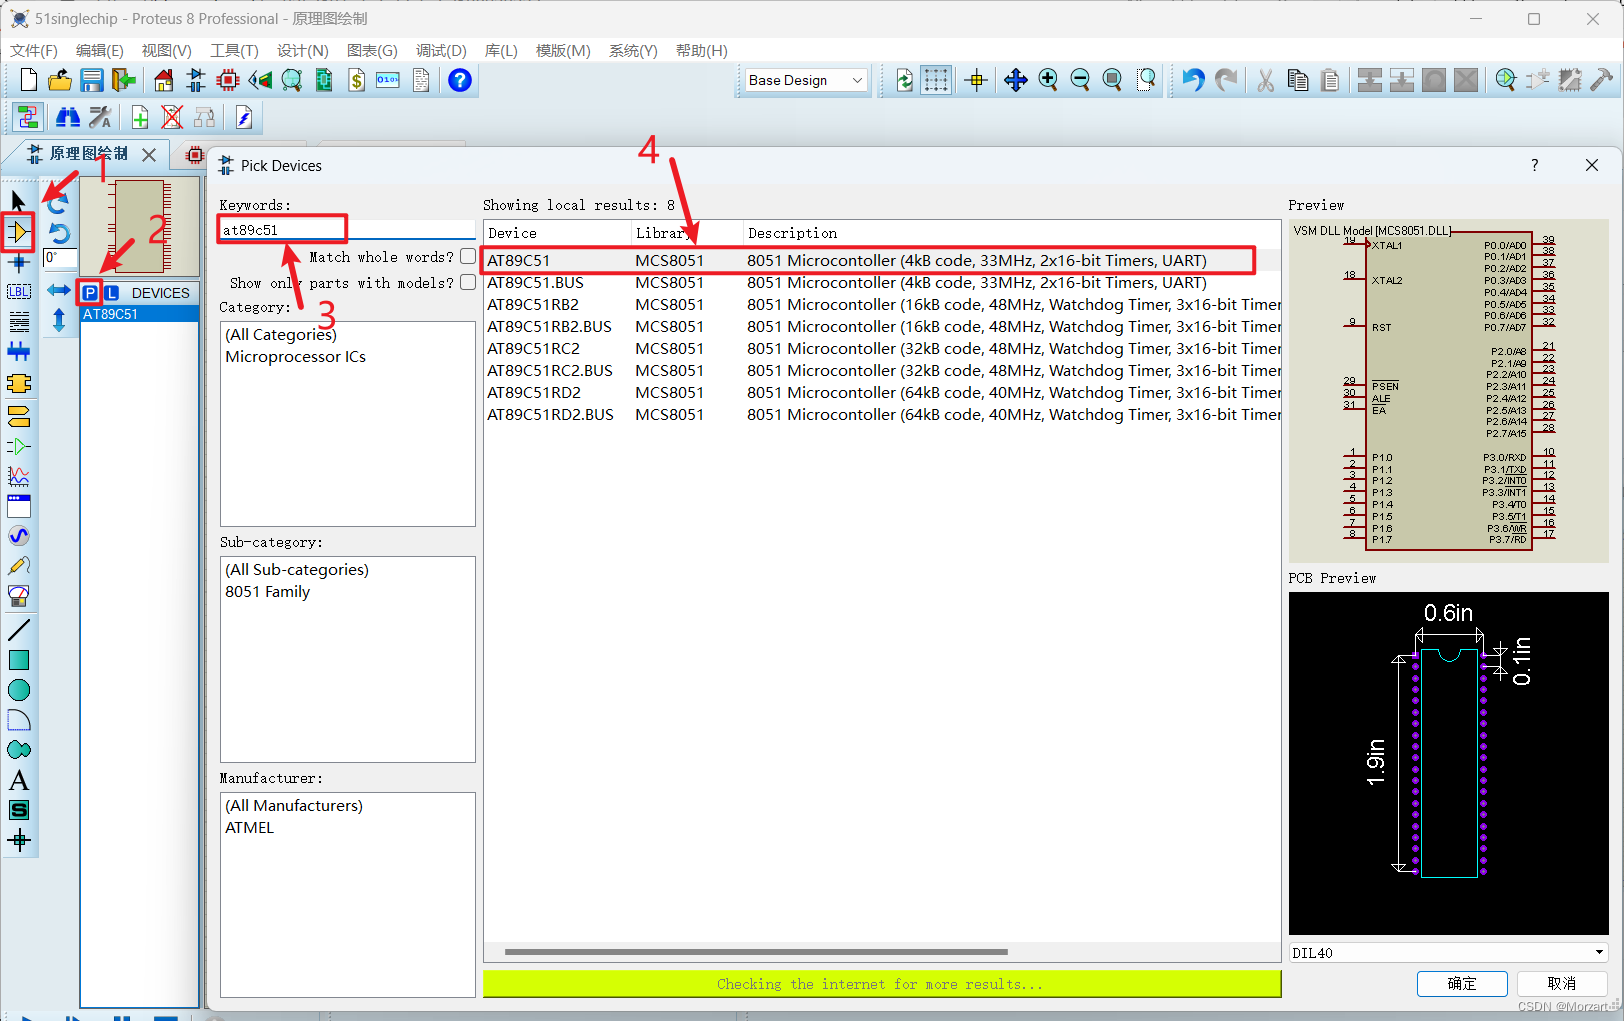Open the Bill of Materials dollar icon

coord(356,80)
